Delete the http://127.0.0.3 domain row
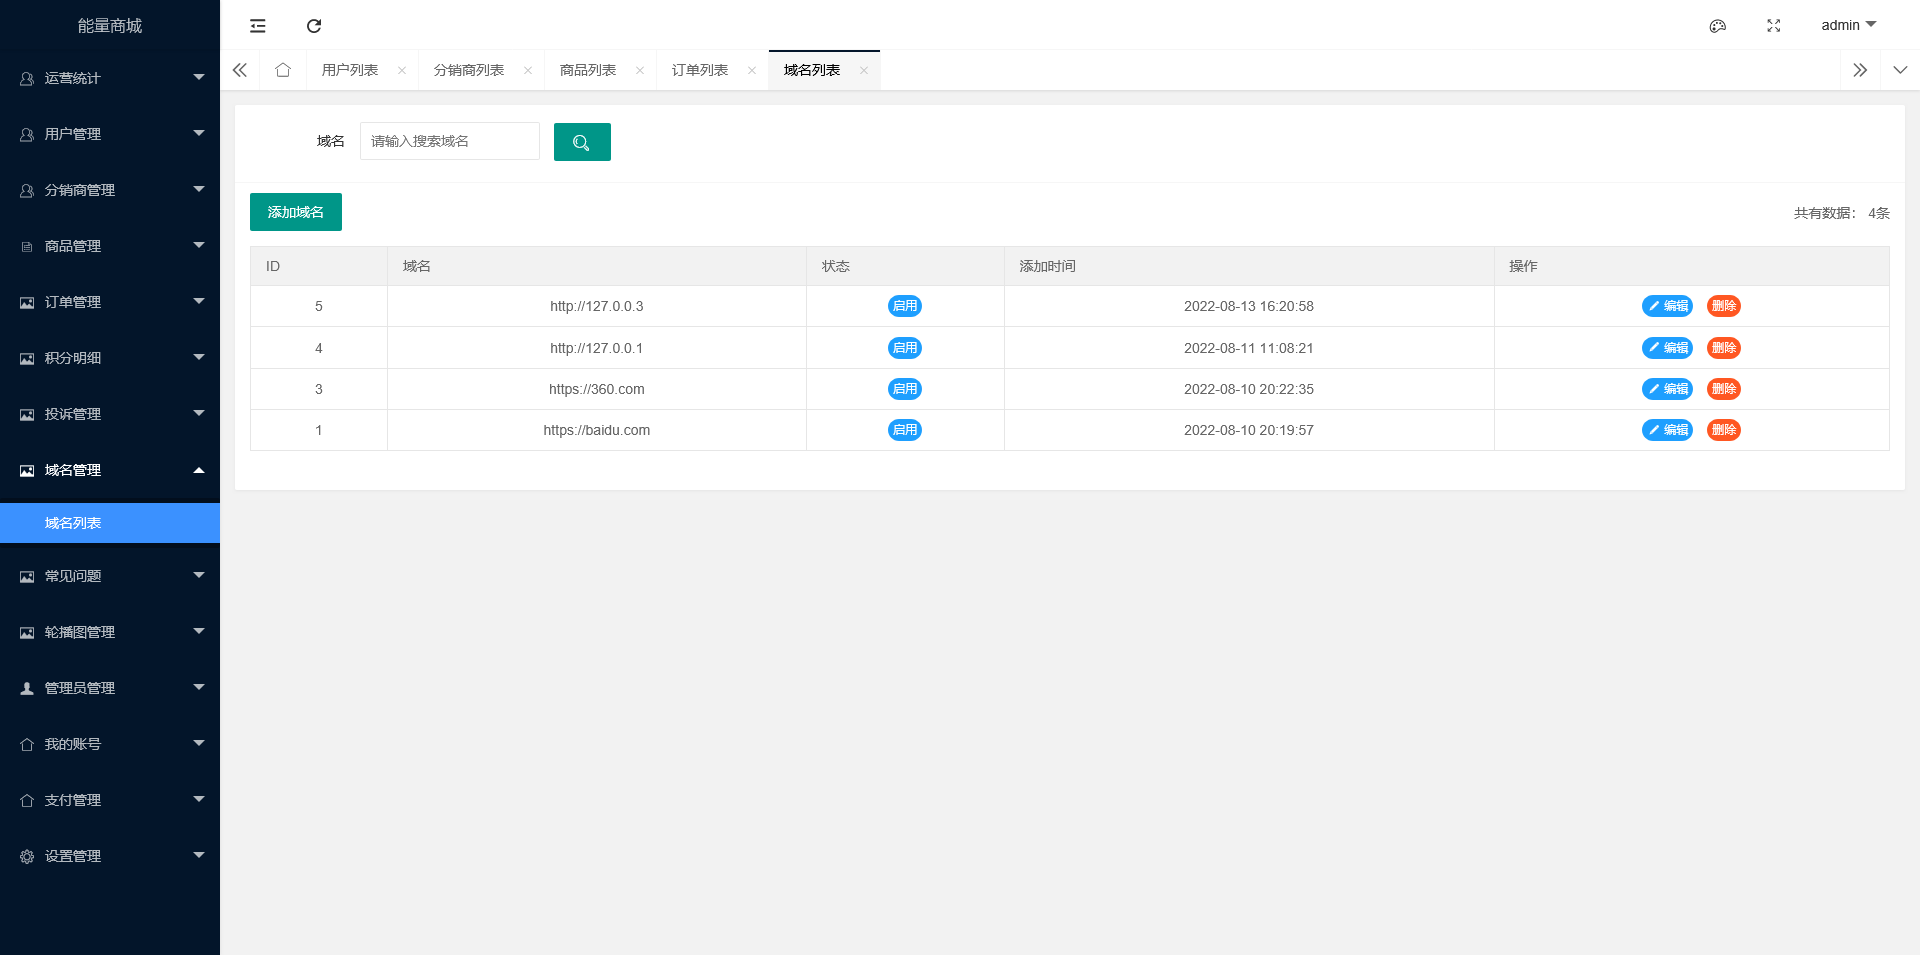 (x=1724, y=306)
